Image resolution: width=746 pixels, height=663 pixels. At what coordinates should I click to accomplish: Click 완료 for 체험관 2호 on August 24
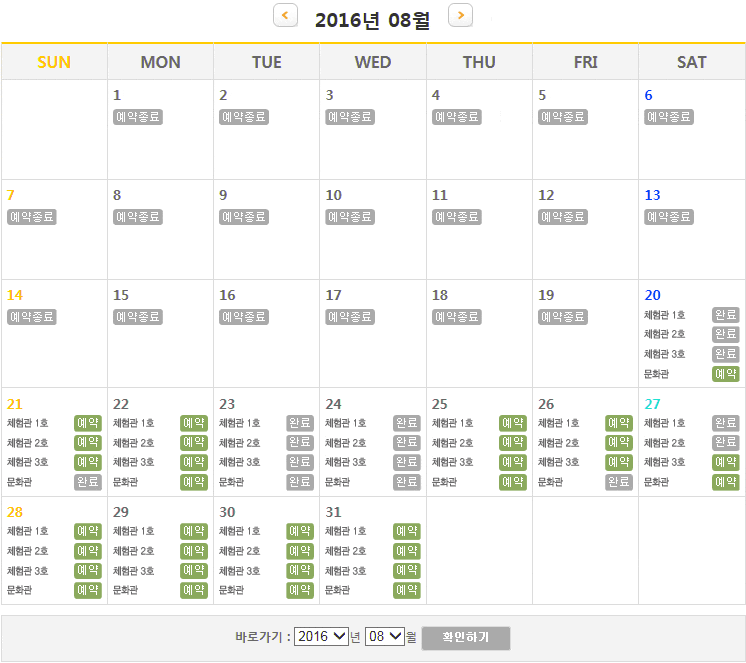pos(407,442)
